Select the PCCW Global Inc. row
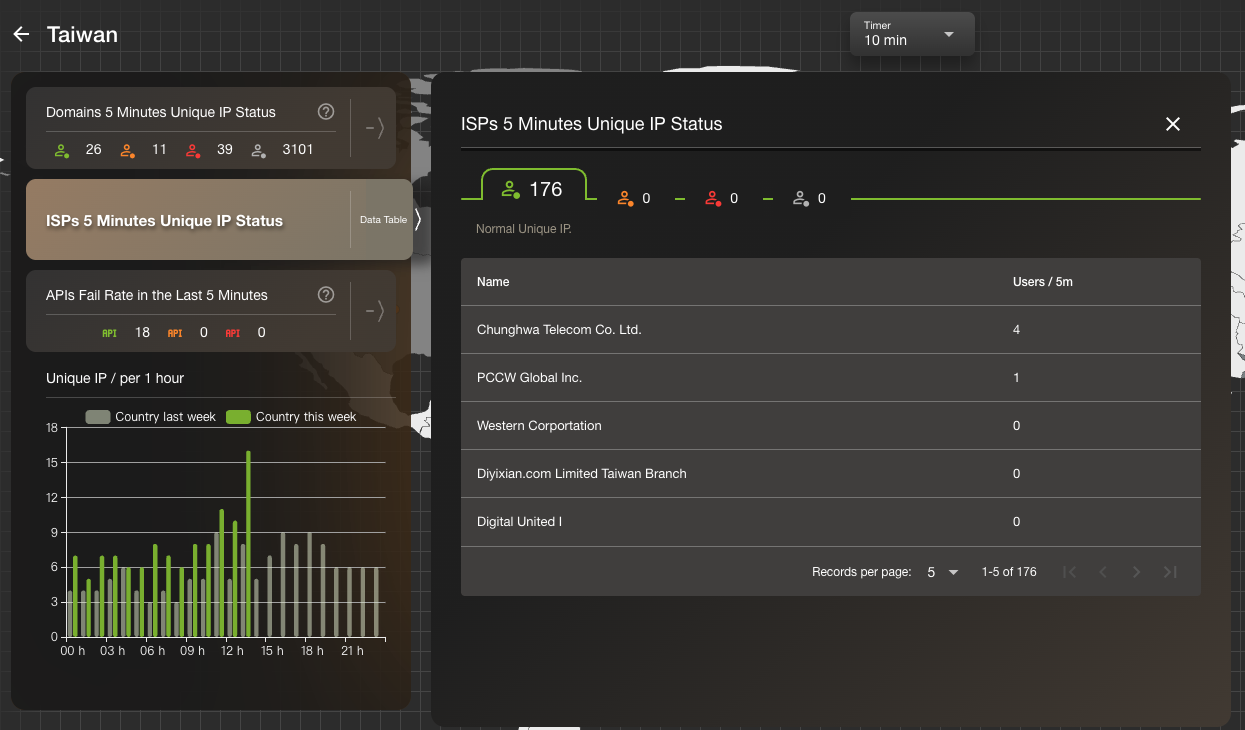Viewport: 1245px width, 730px height. pyautogui.click(x=831, y=378)
